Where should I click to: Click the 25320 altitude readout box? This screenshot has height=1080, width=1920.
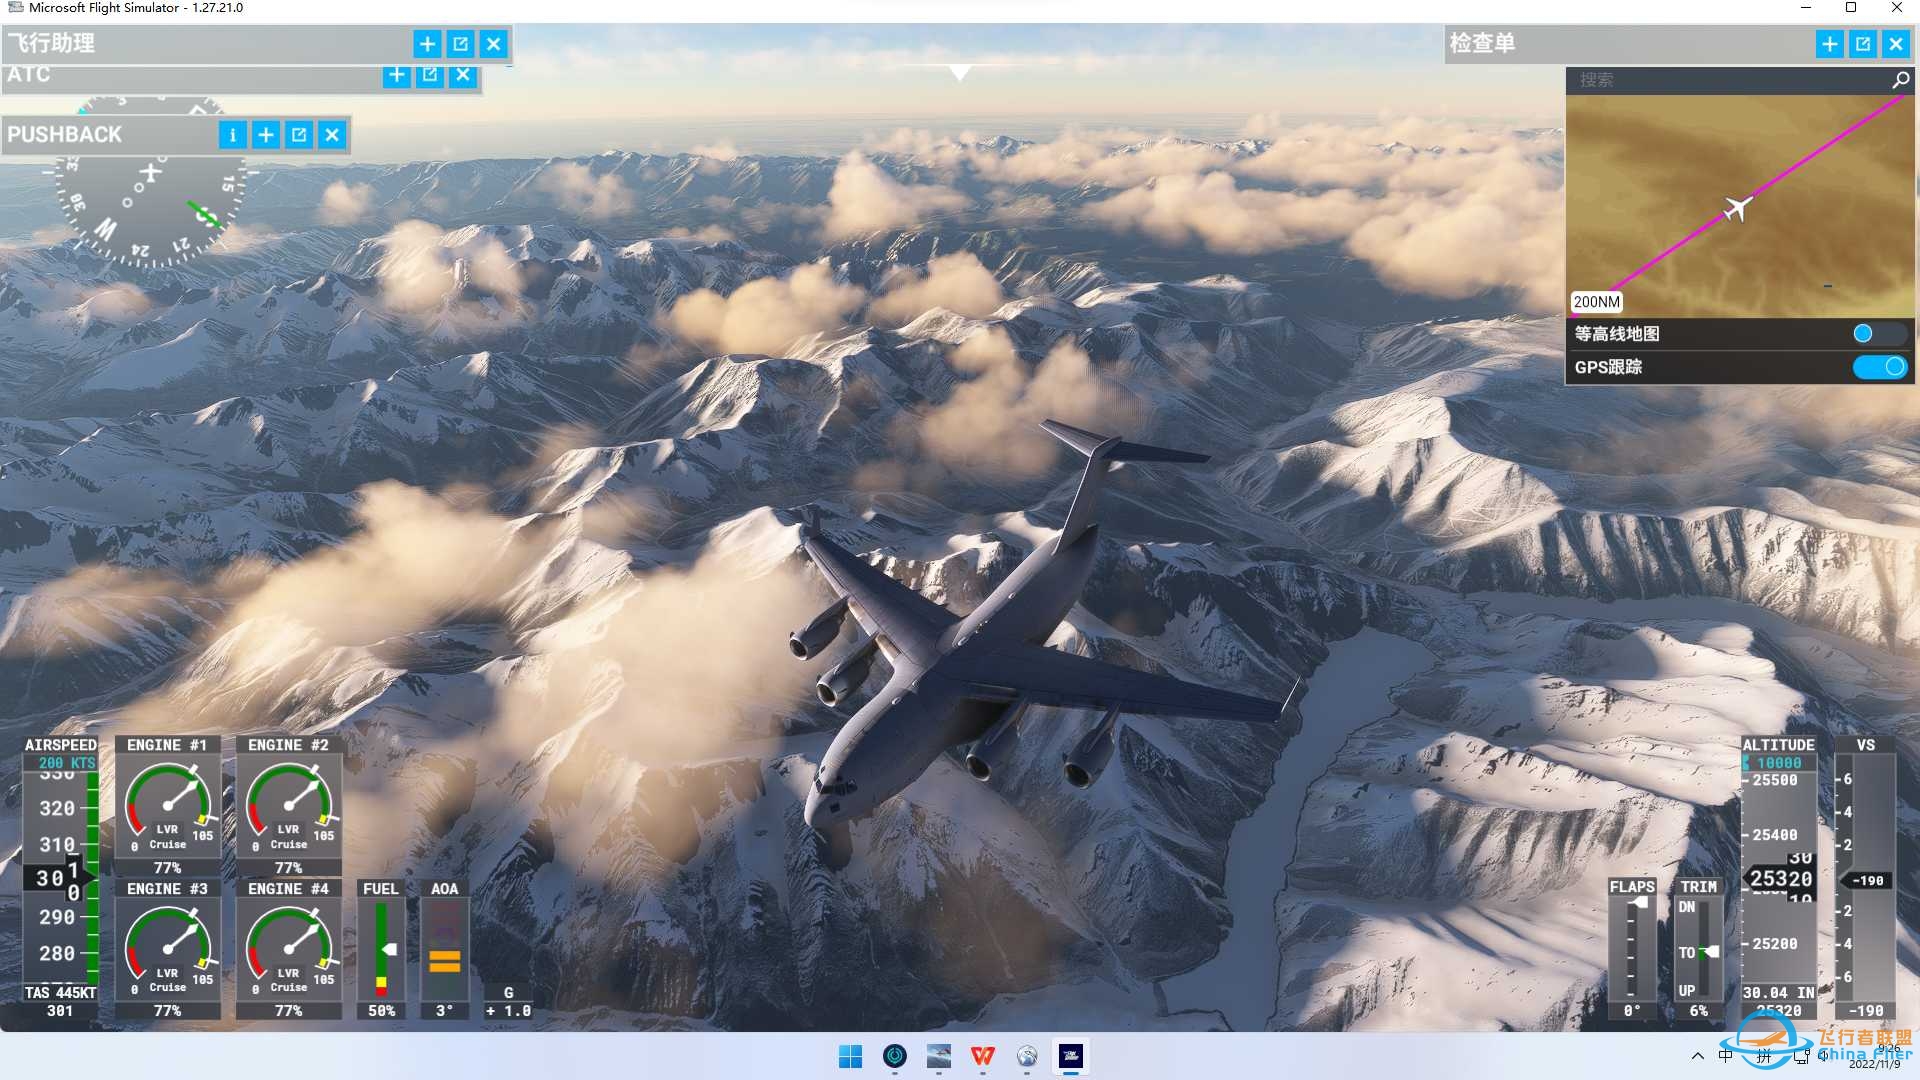pyautogui.click(x=1780, y=879)
